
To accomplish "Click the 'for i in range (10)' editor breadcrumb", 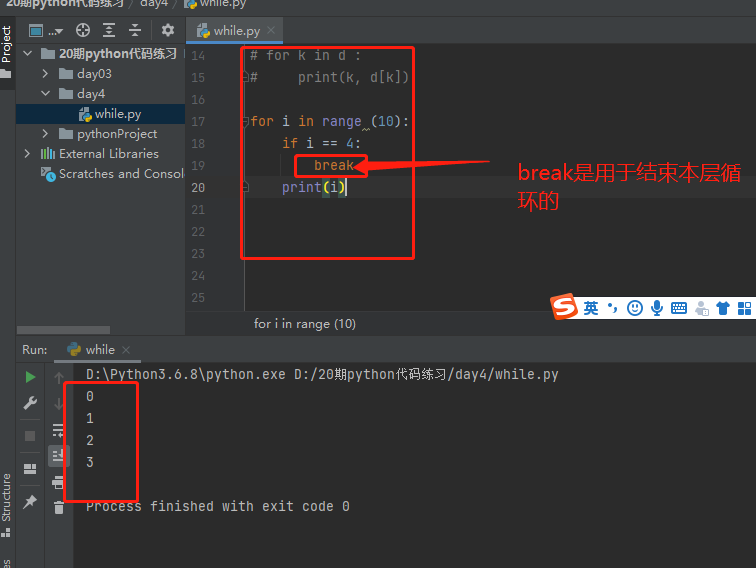I will (305, 324).
